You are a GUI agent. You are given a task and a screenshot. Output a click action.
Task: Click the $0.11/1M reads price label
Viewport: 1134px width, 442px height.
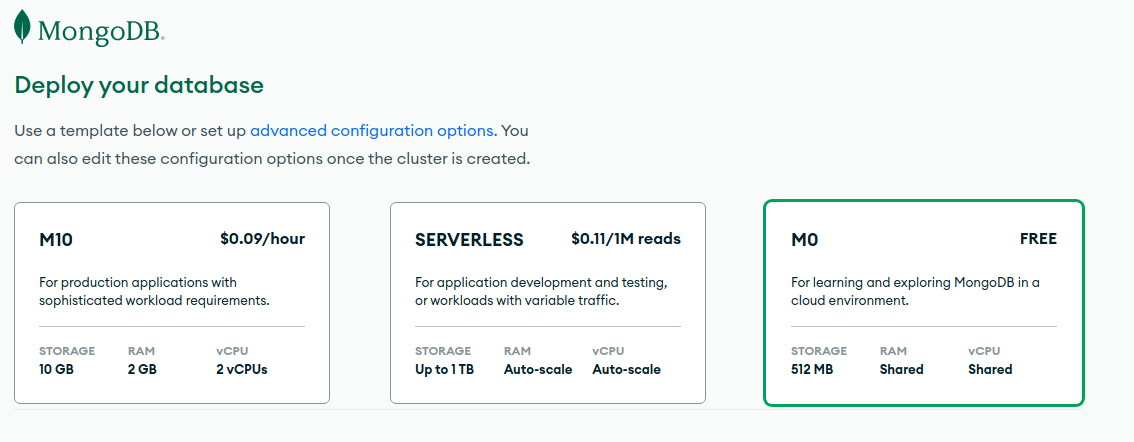[625, 239]
